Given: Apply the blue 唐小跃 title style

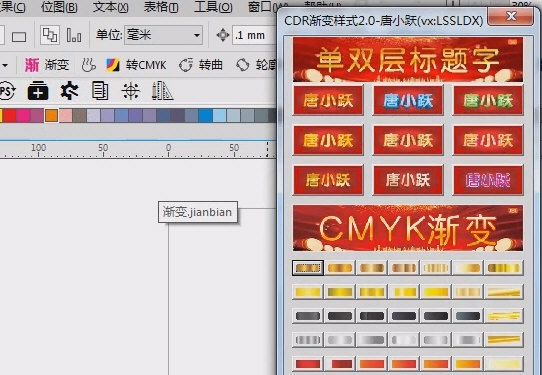Looking at the screenshot, I should [x=408, y=100].
